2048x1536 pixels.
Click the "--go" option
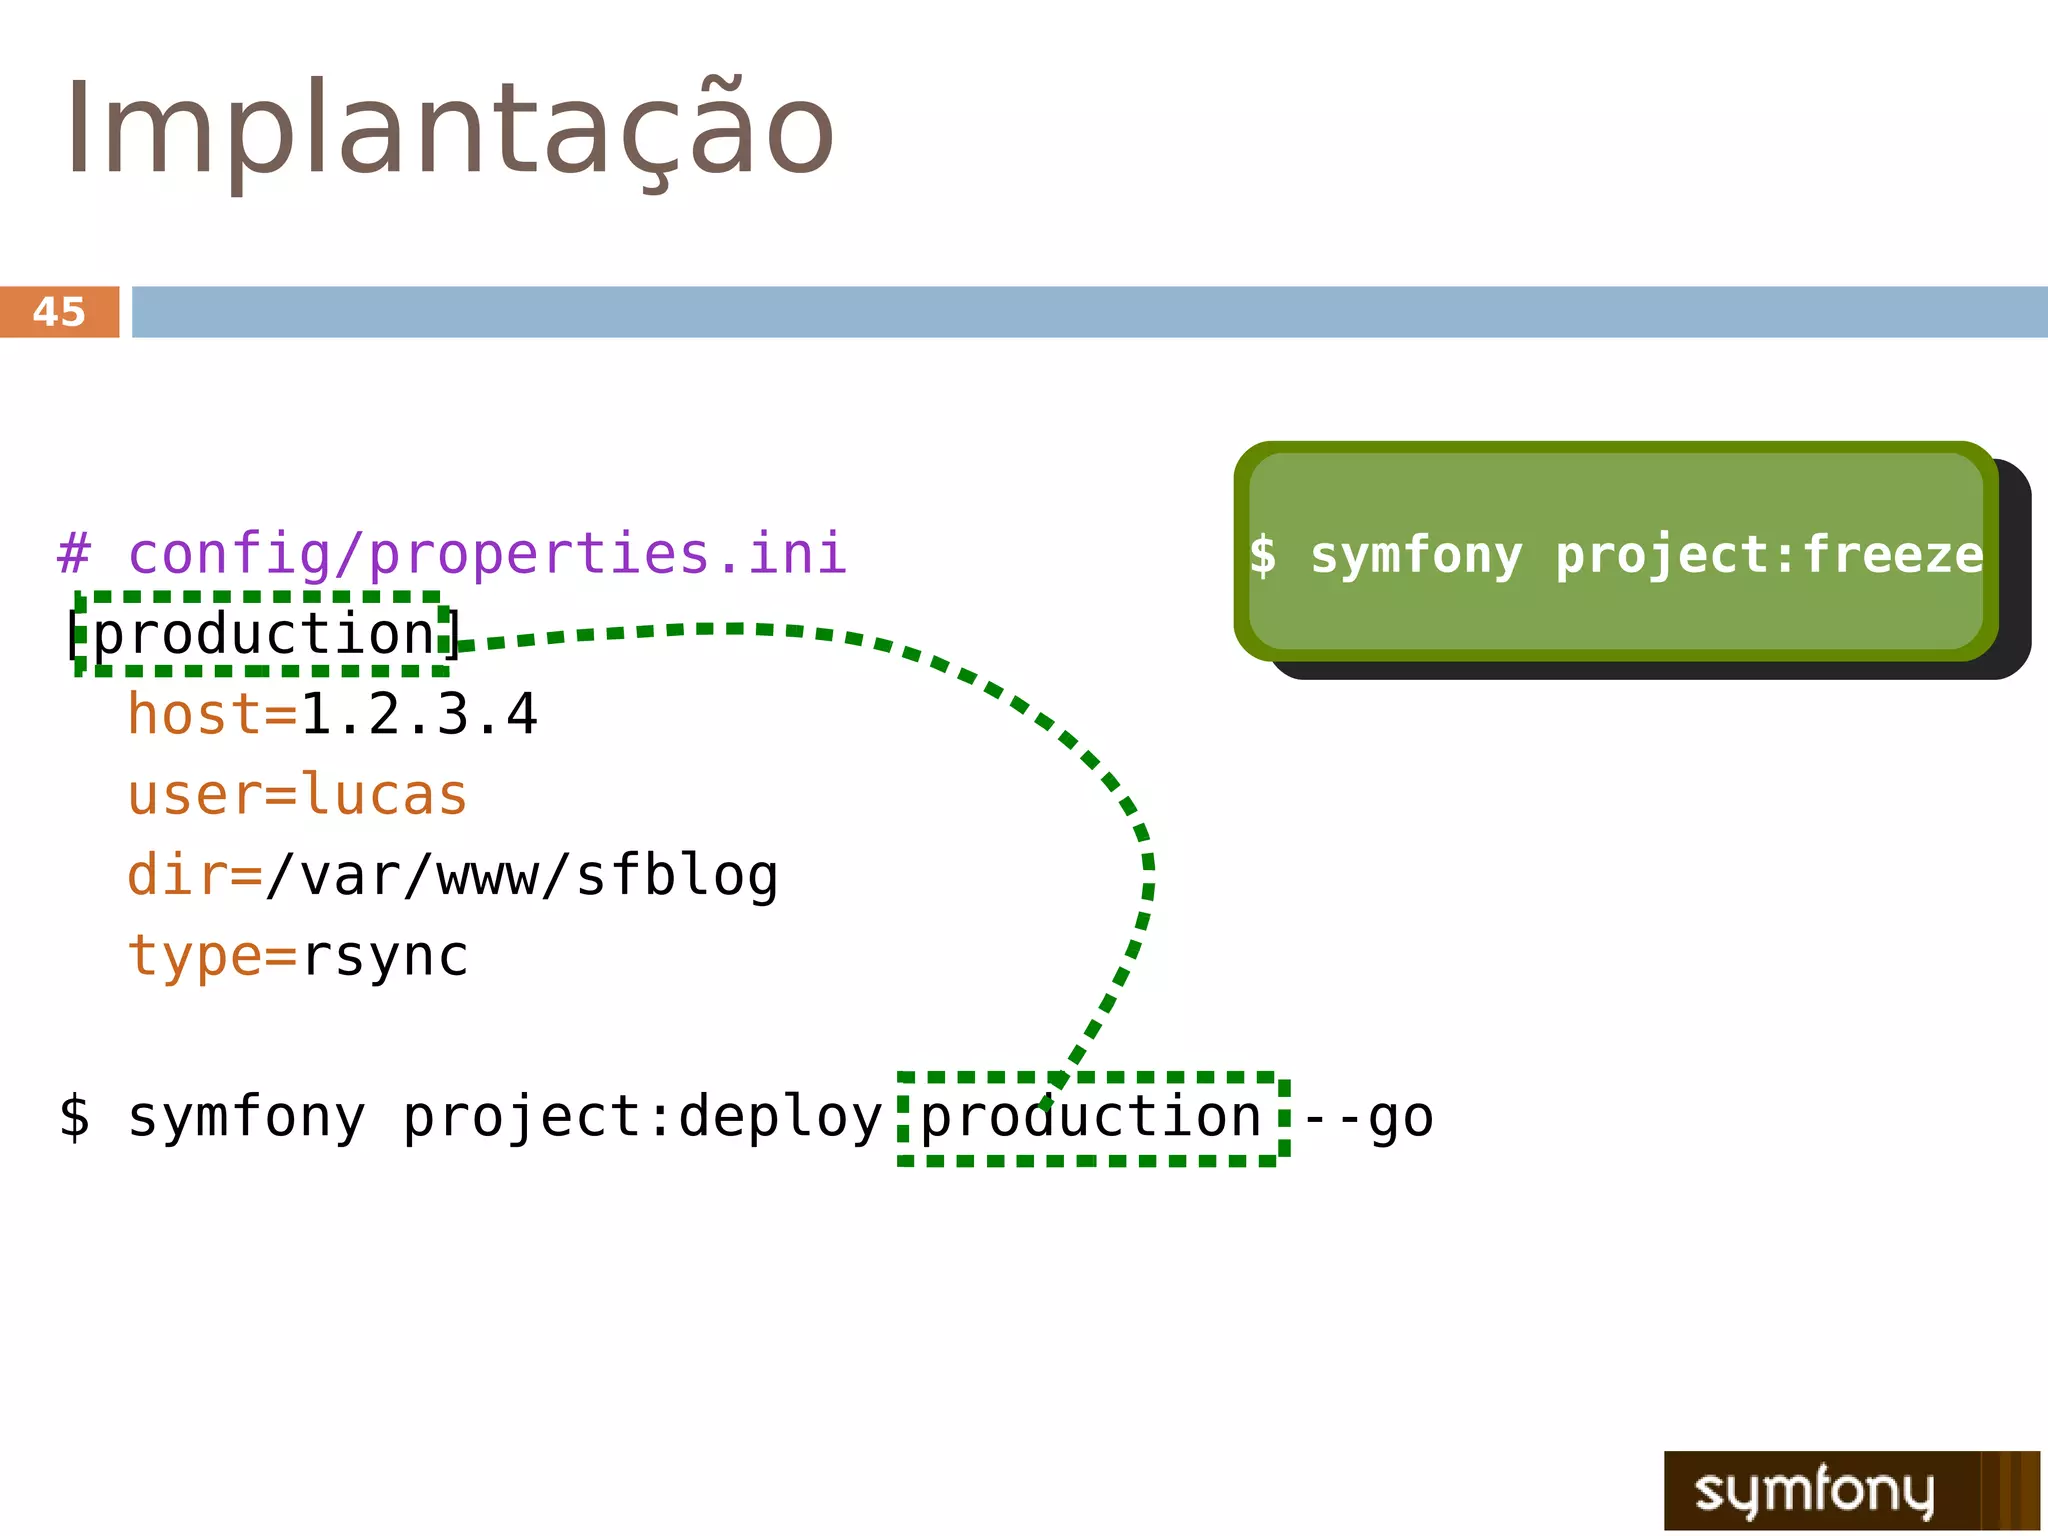coord(1368,1118)
